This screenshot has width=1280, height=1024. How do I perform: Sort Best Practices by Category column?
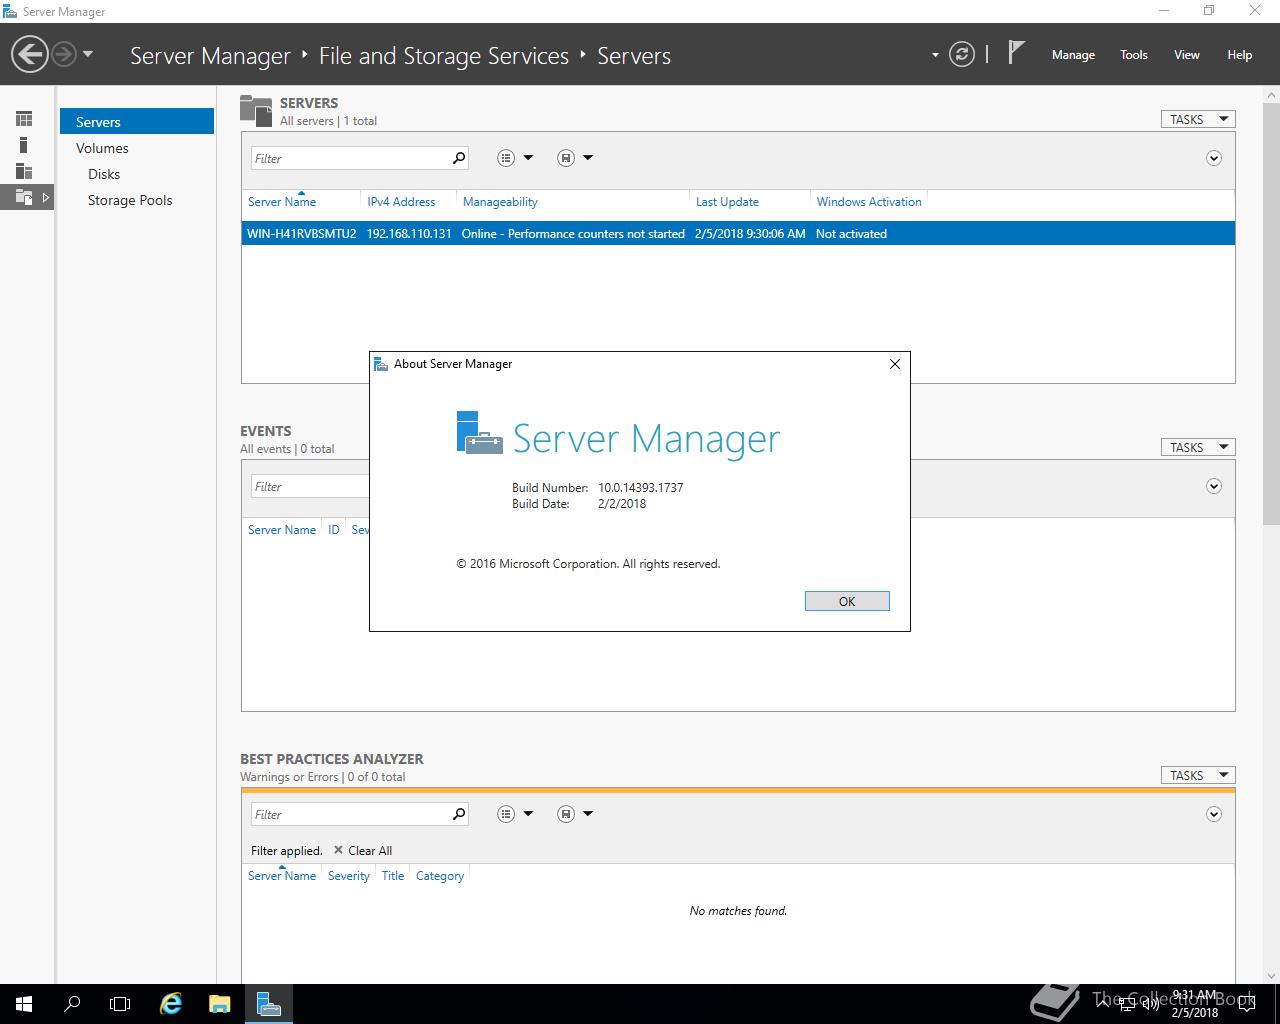click(x=440, y=876)
